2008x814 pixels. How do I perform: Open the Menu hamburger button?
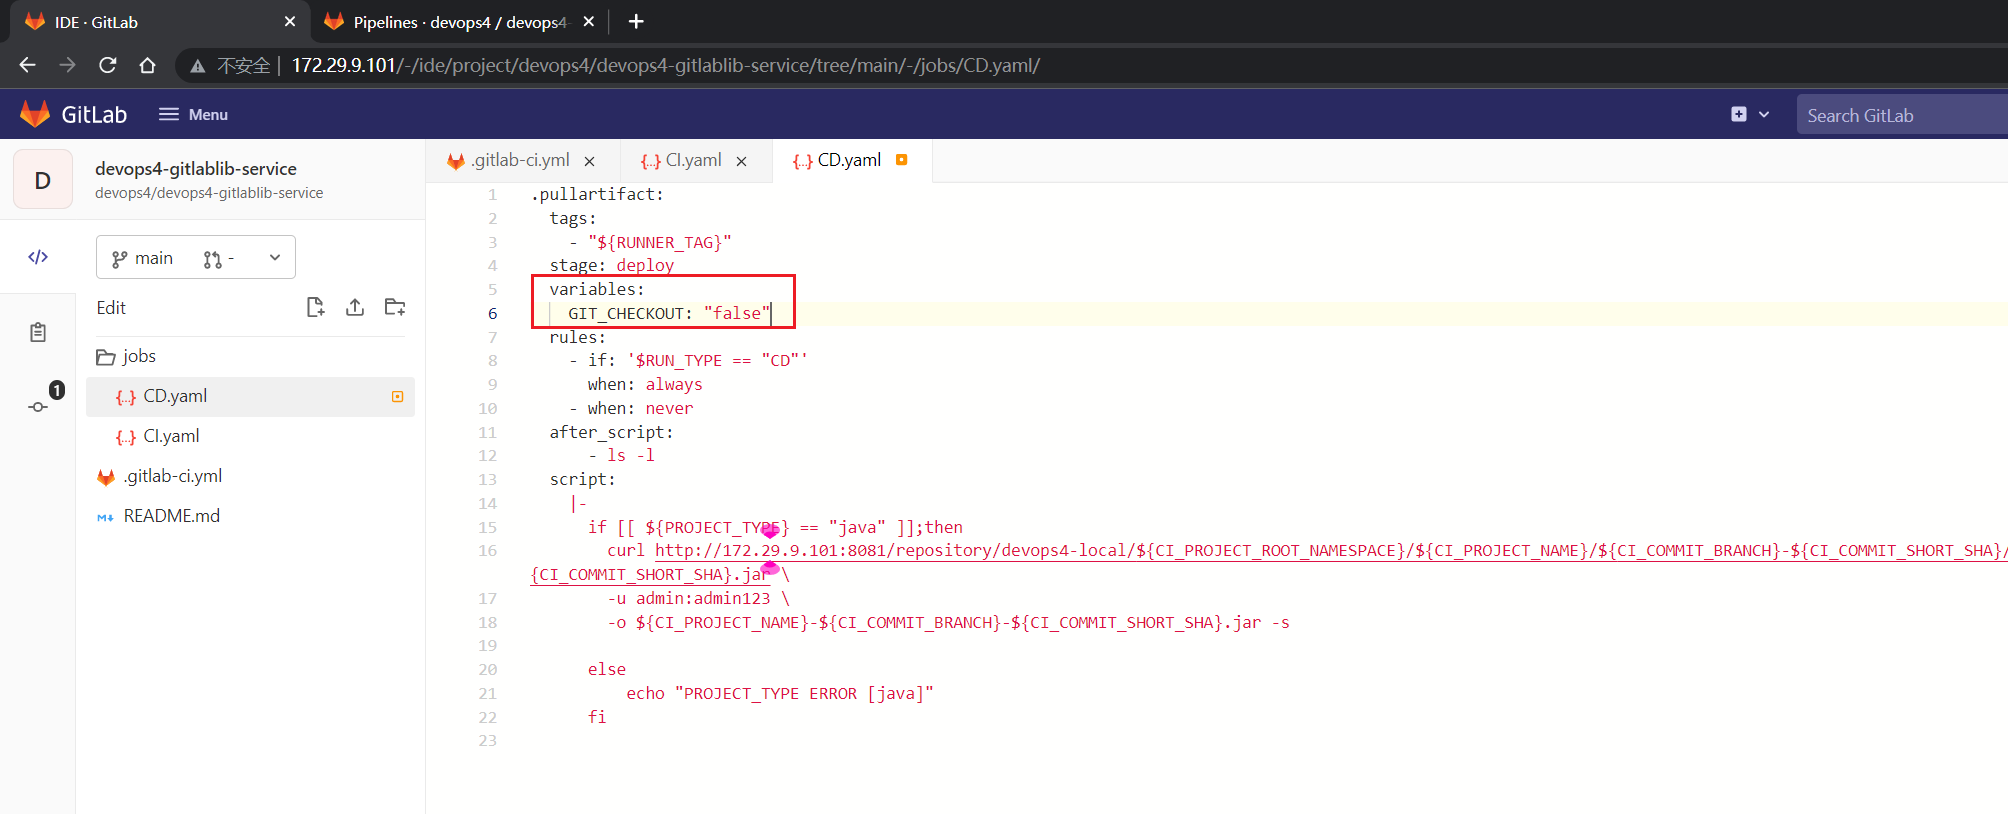coord(193,114)
